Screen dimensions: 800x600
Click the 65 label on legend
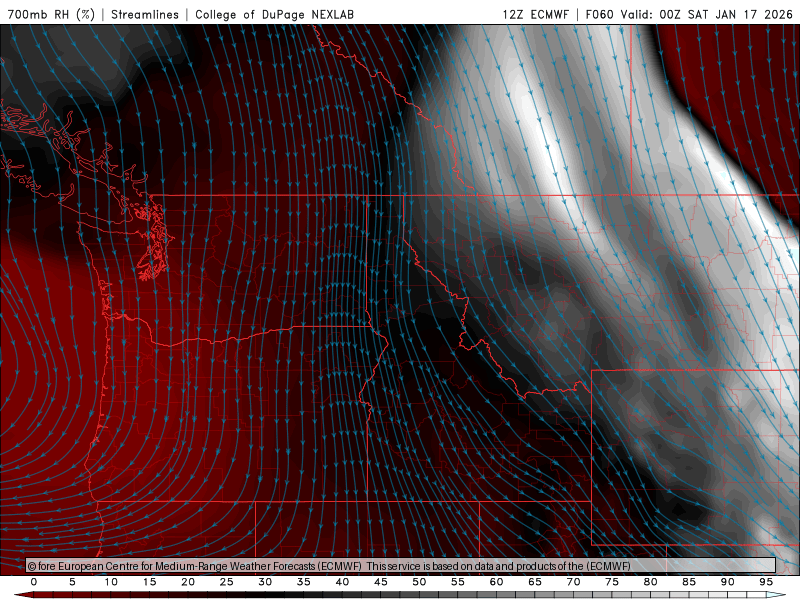tap(535, 582)
